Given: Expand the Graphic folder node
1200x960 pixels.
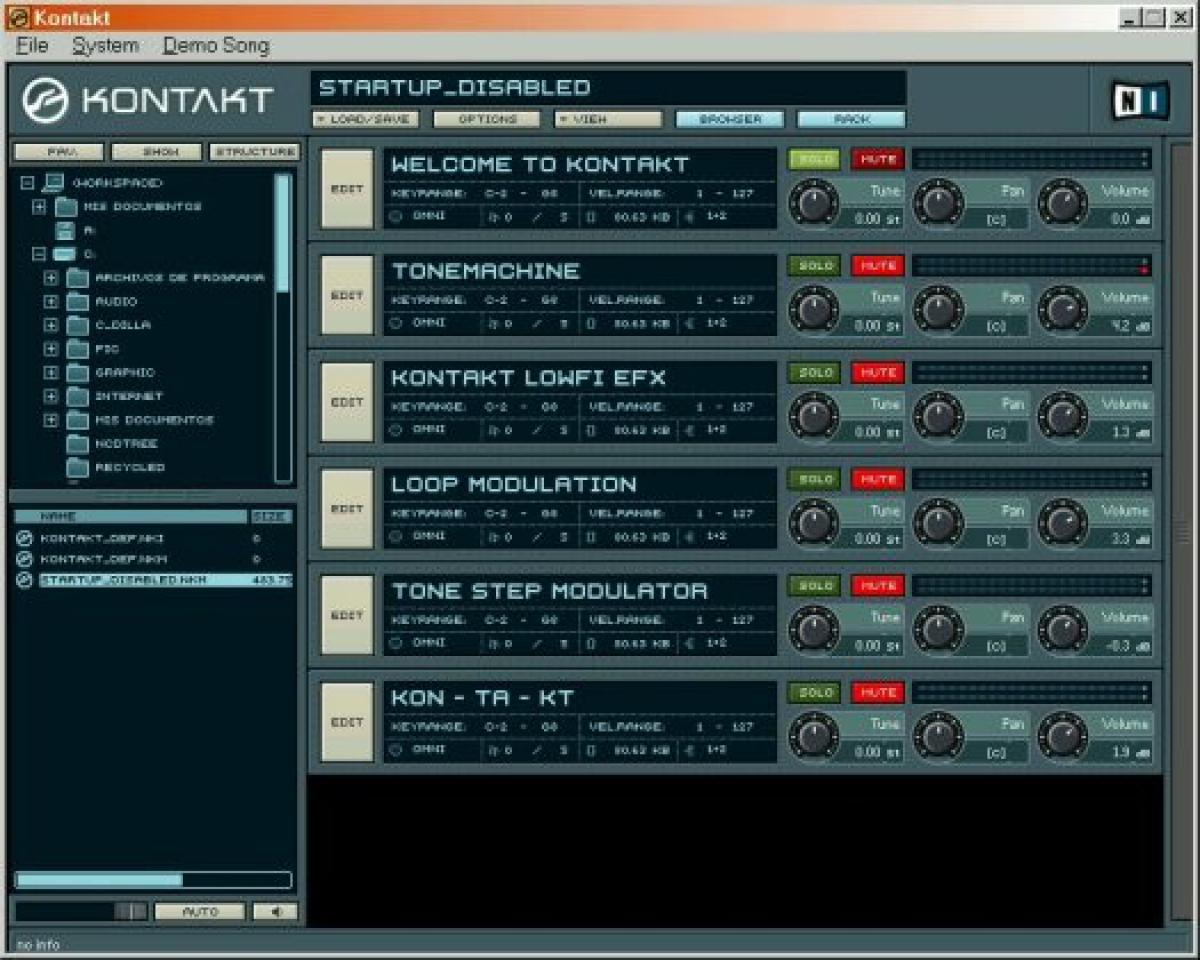Looking at the screenshot, I should pos(51,372).
